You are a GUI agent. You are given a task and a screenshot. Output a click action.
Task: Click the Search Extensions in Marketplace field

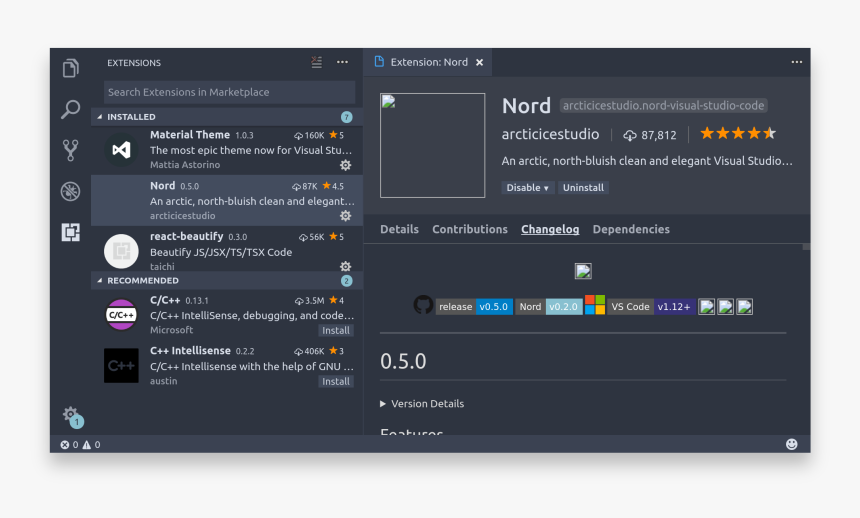click(229, 92)
